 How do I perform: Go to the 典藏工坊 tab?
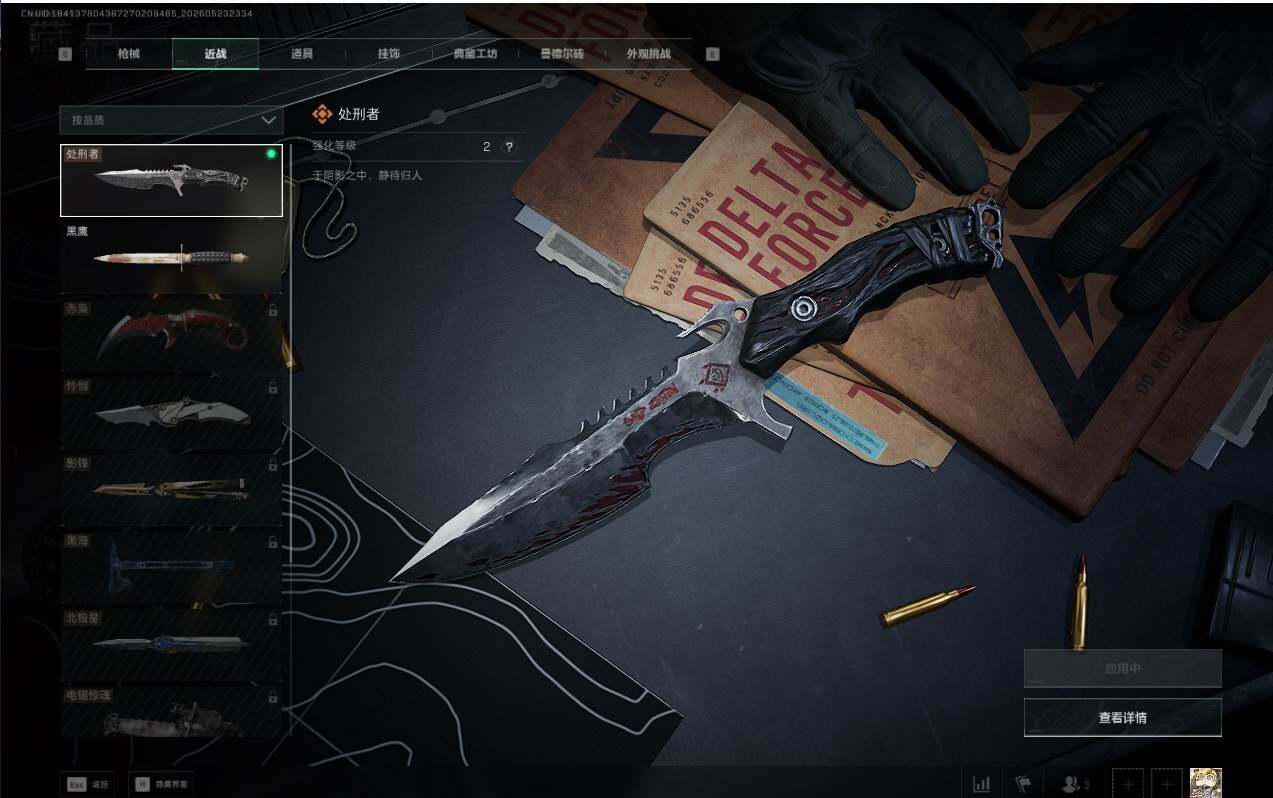click(x=475, y=54)
